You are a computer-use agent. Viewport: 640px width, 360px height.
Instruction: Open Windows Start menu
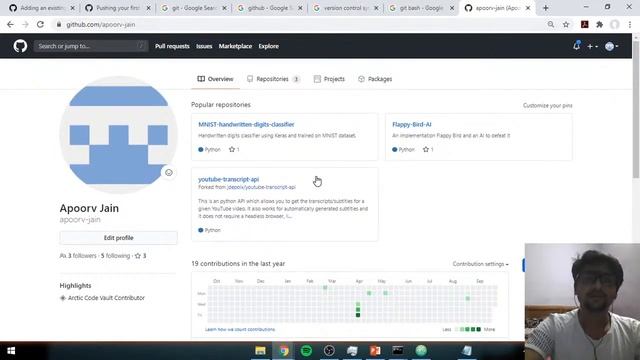(11, 351)
